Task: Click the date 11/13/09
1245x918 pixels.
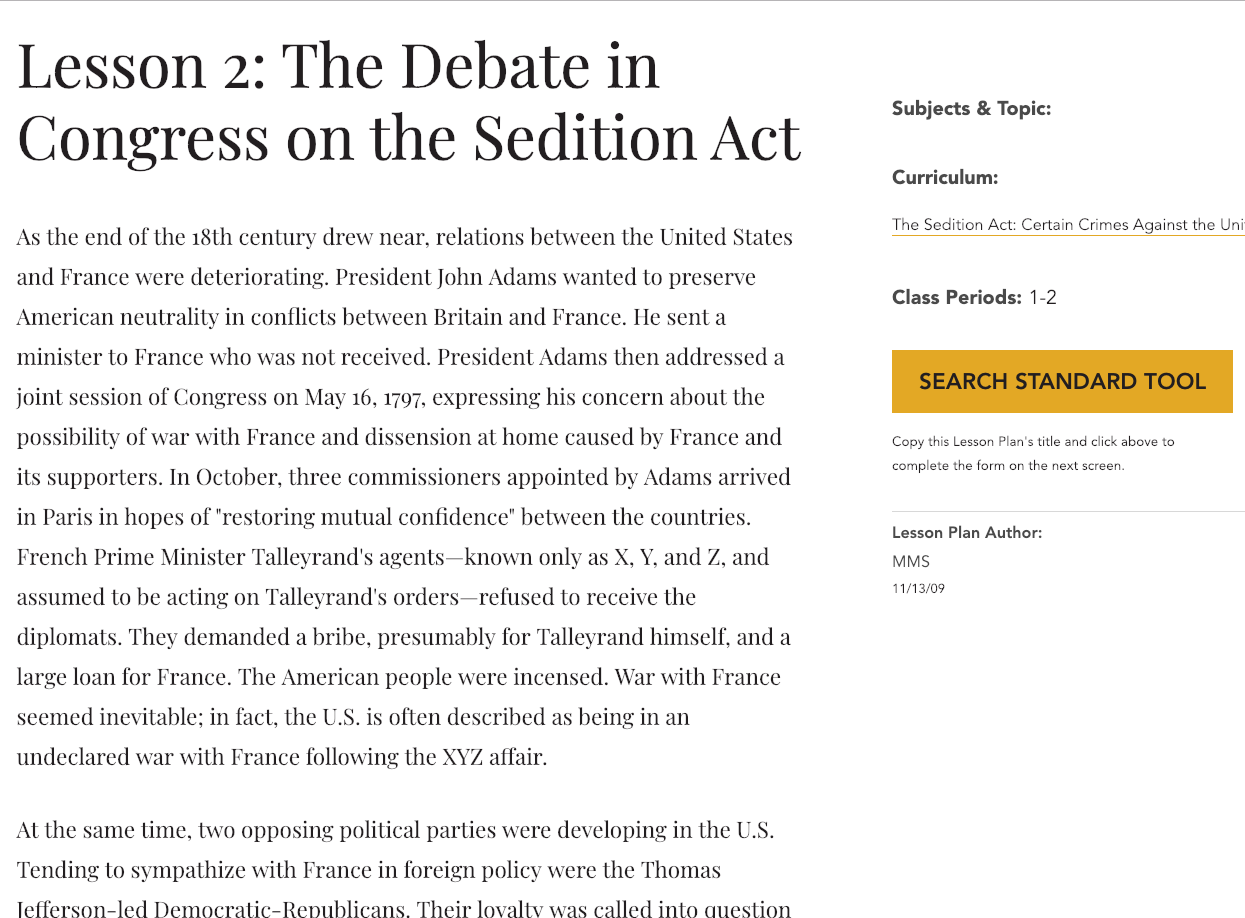Action: [x=918, y=588]
